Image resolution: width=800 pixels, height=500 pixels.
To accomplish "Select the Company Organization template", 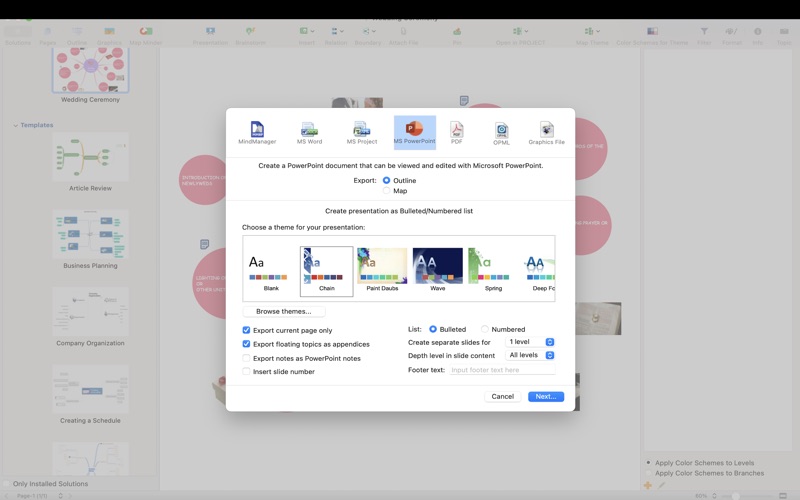I will tap(90, 311).
